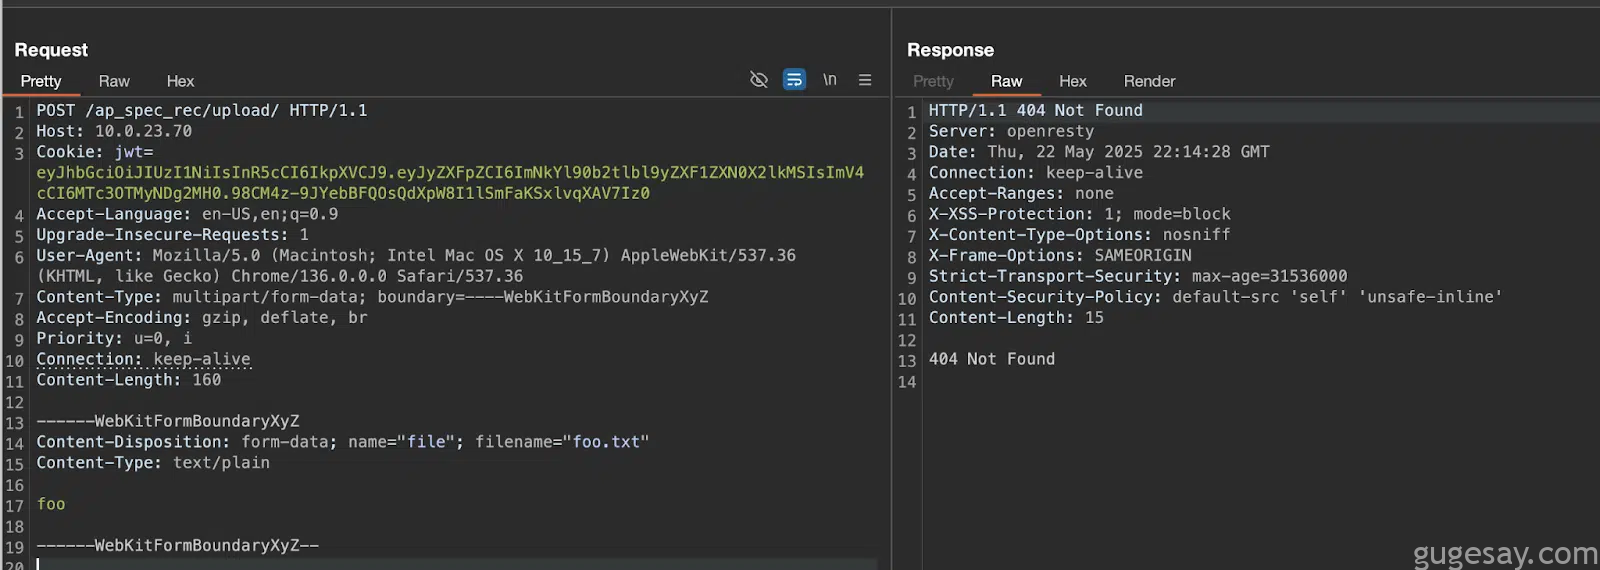This screenshot has height=570, width=1600.
Task: Click the X-XSS-Protection: 1; mode=block header
Action: pyautogui.click(x=1079, y=214)
